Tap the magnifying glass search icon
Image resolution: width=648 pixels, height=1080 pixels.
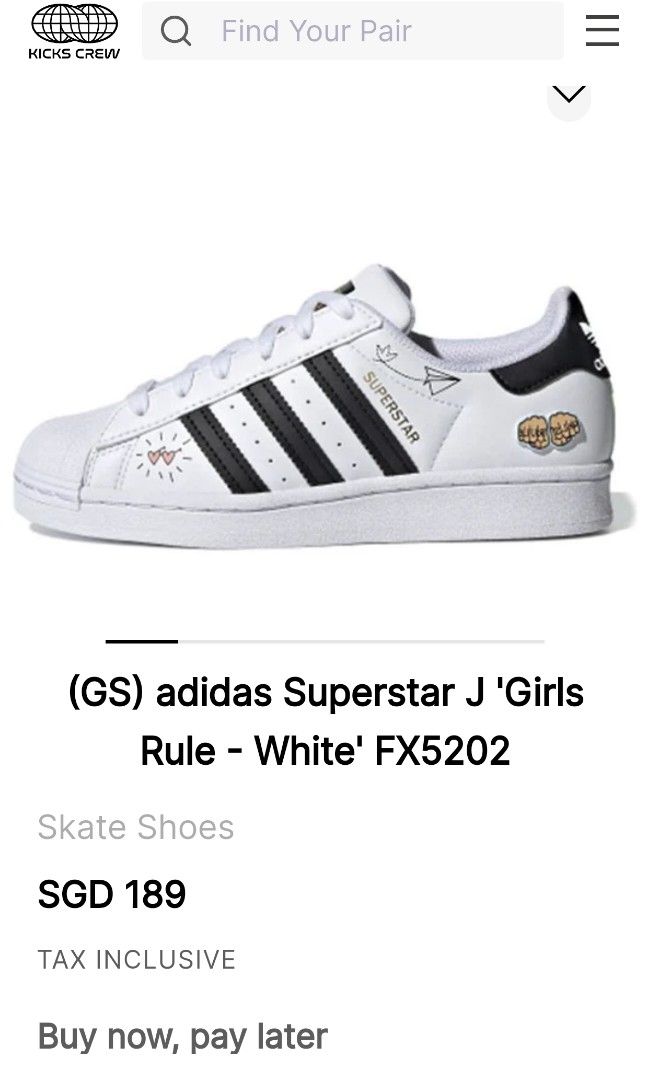pos(176,32)
